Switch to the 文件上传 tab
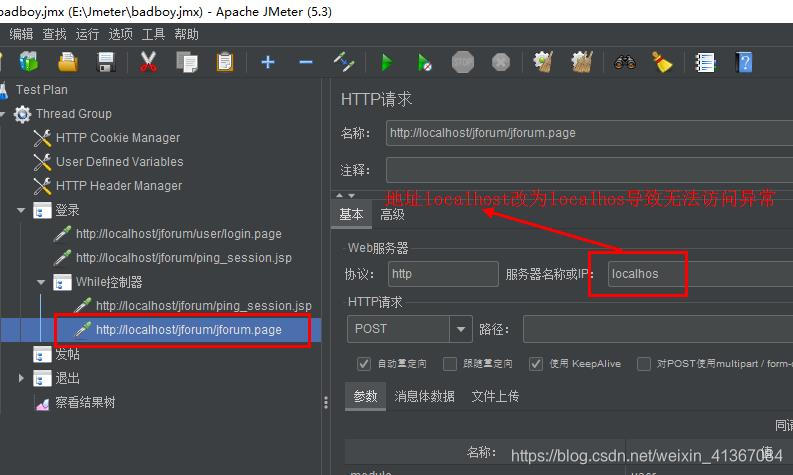793x475 pixels. (x=495, y=396)
